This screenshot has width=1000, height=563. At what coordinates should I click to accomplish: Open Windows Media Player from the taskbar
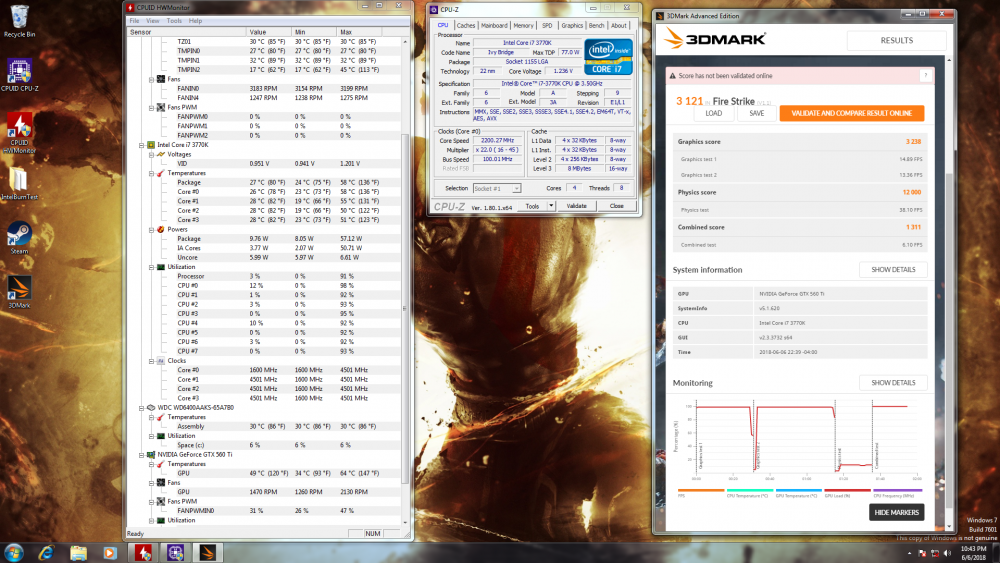click(x=110, y=553)
